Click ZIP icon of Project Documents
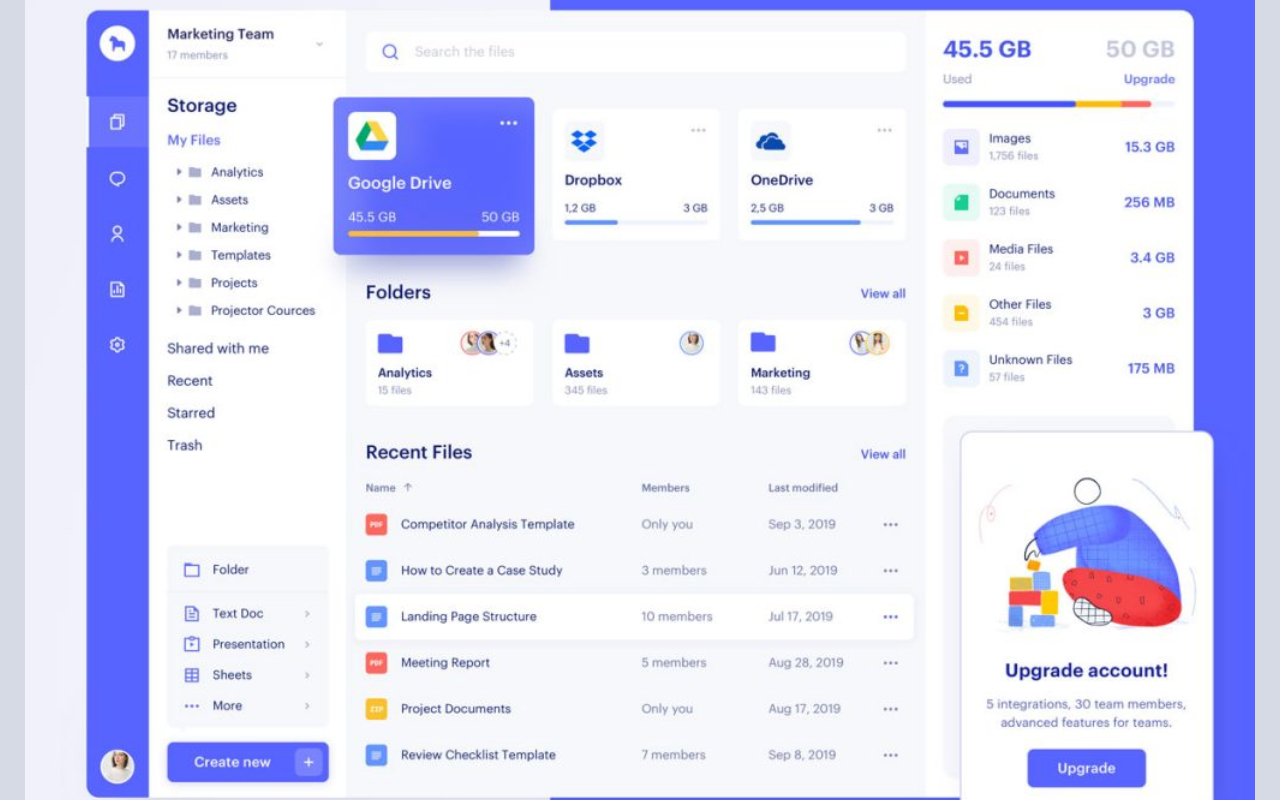Image resolution: width=1280 pixels, height=800 pixels. click(x=376, y=709)
